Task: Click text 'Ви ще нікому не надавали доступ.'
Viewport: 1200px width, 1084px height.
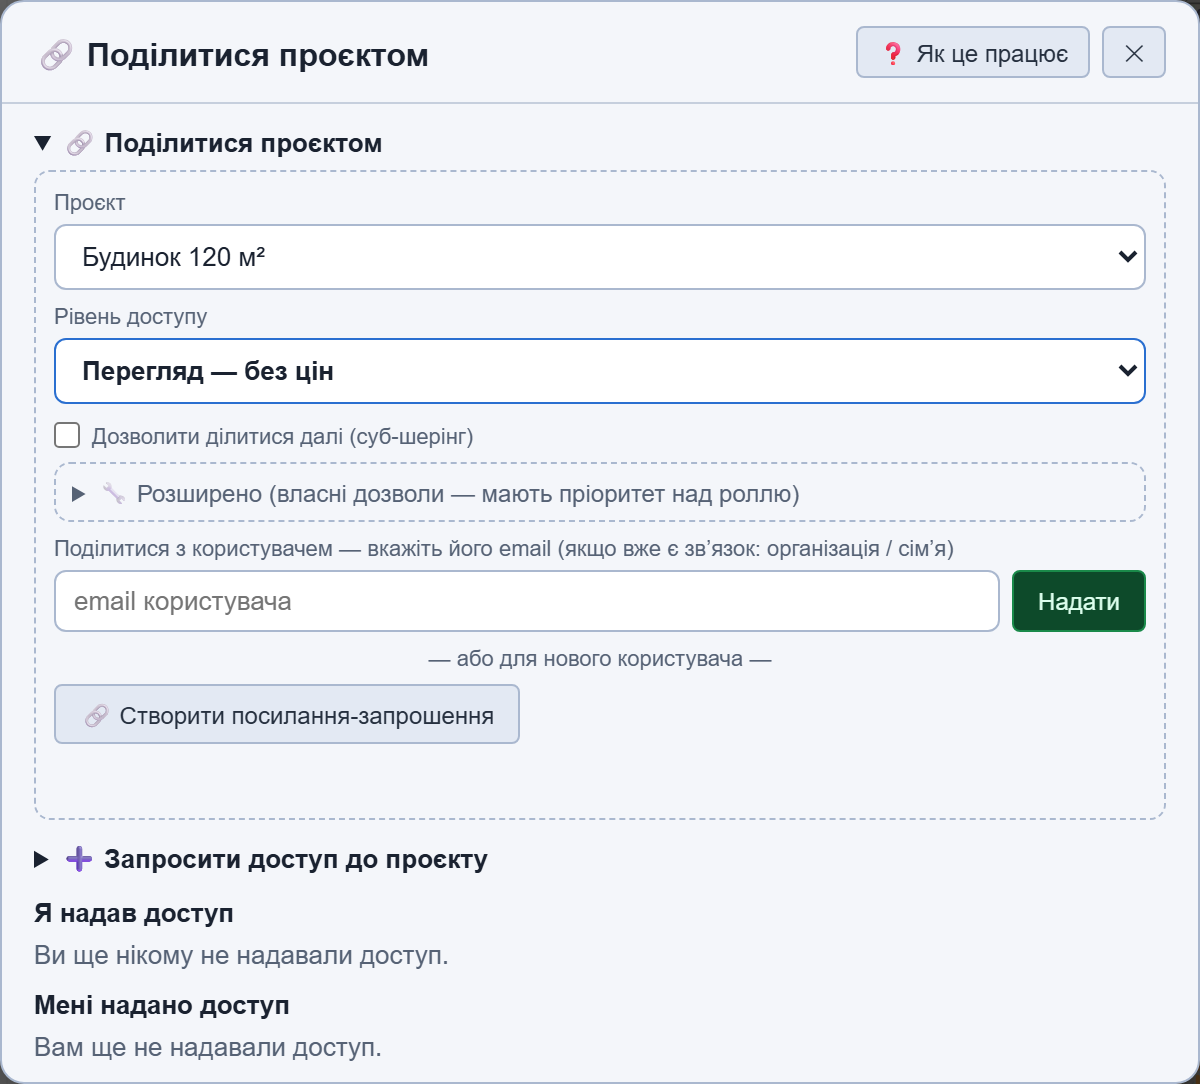Action: pos(241,955)
